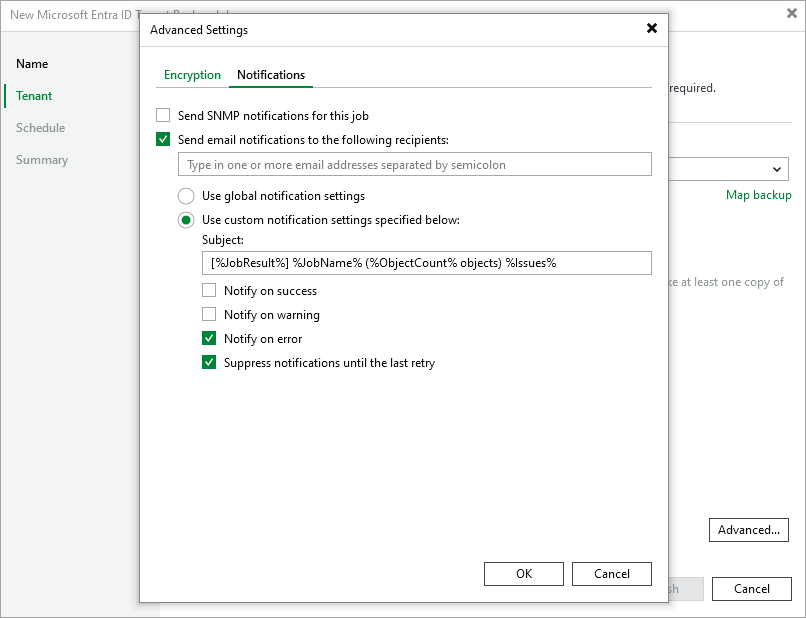Enable Notify on warning

(209, 314)
